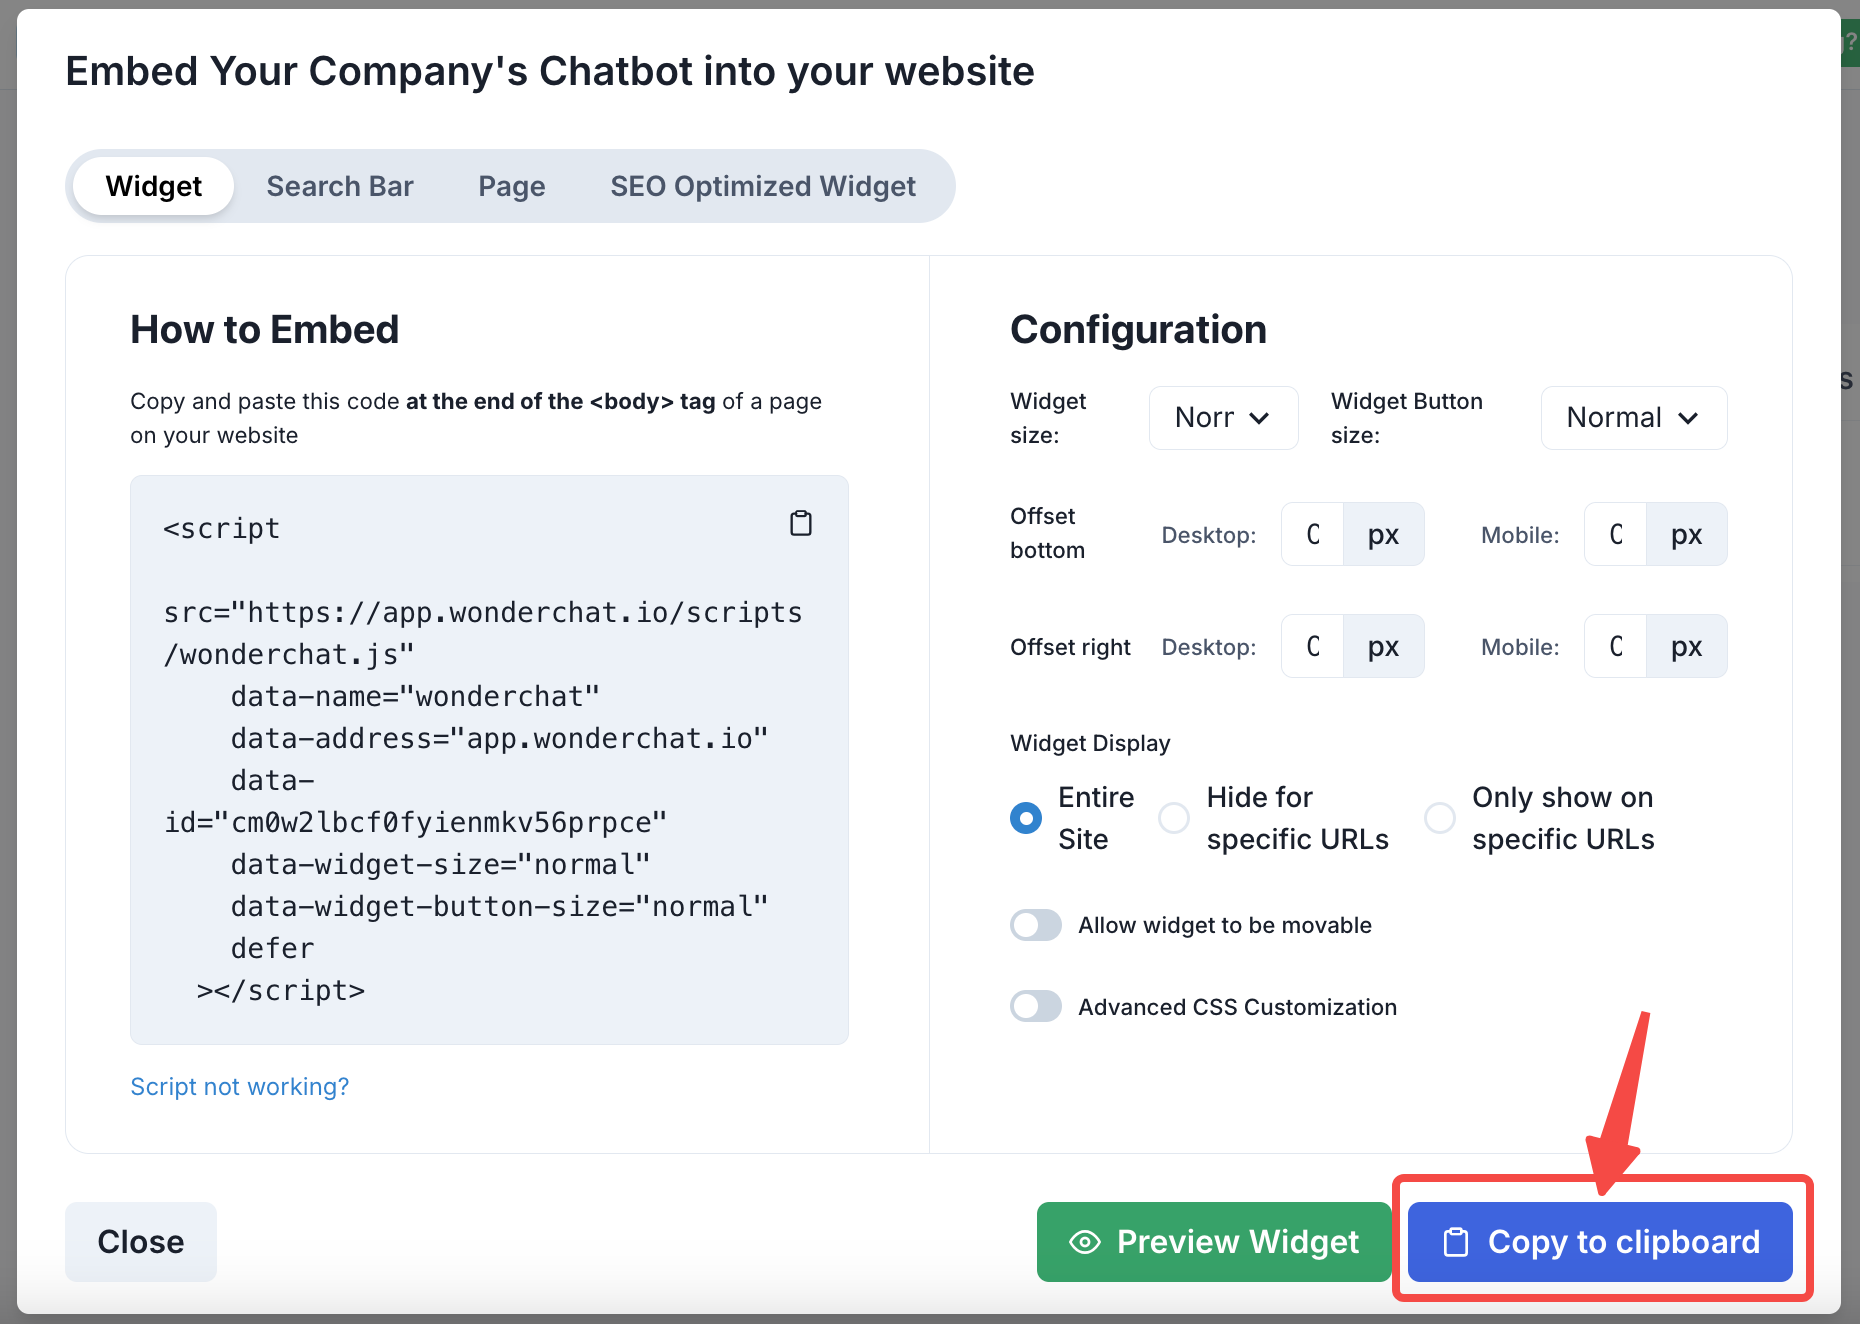
Task: Click the Offset bottom Desktop input field
Action: pos(1313,535)
